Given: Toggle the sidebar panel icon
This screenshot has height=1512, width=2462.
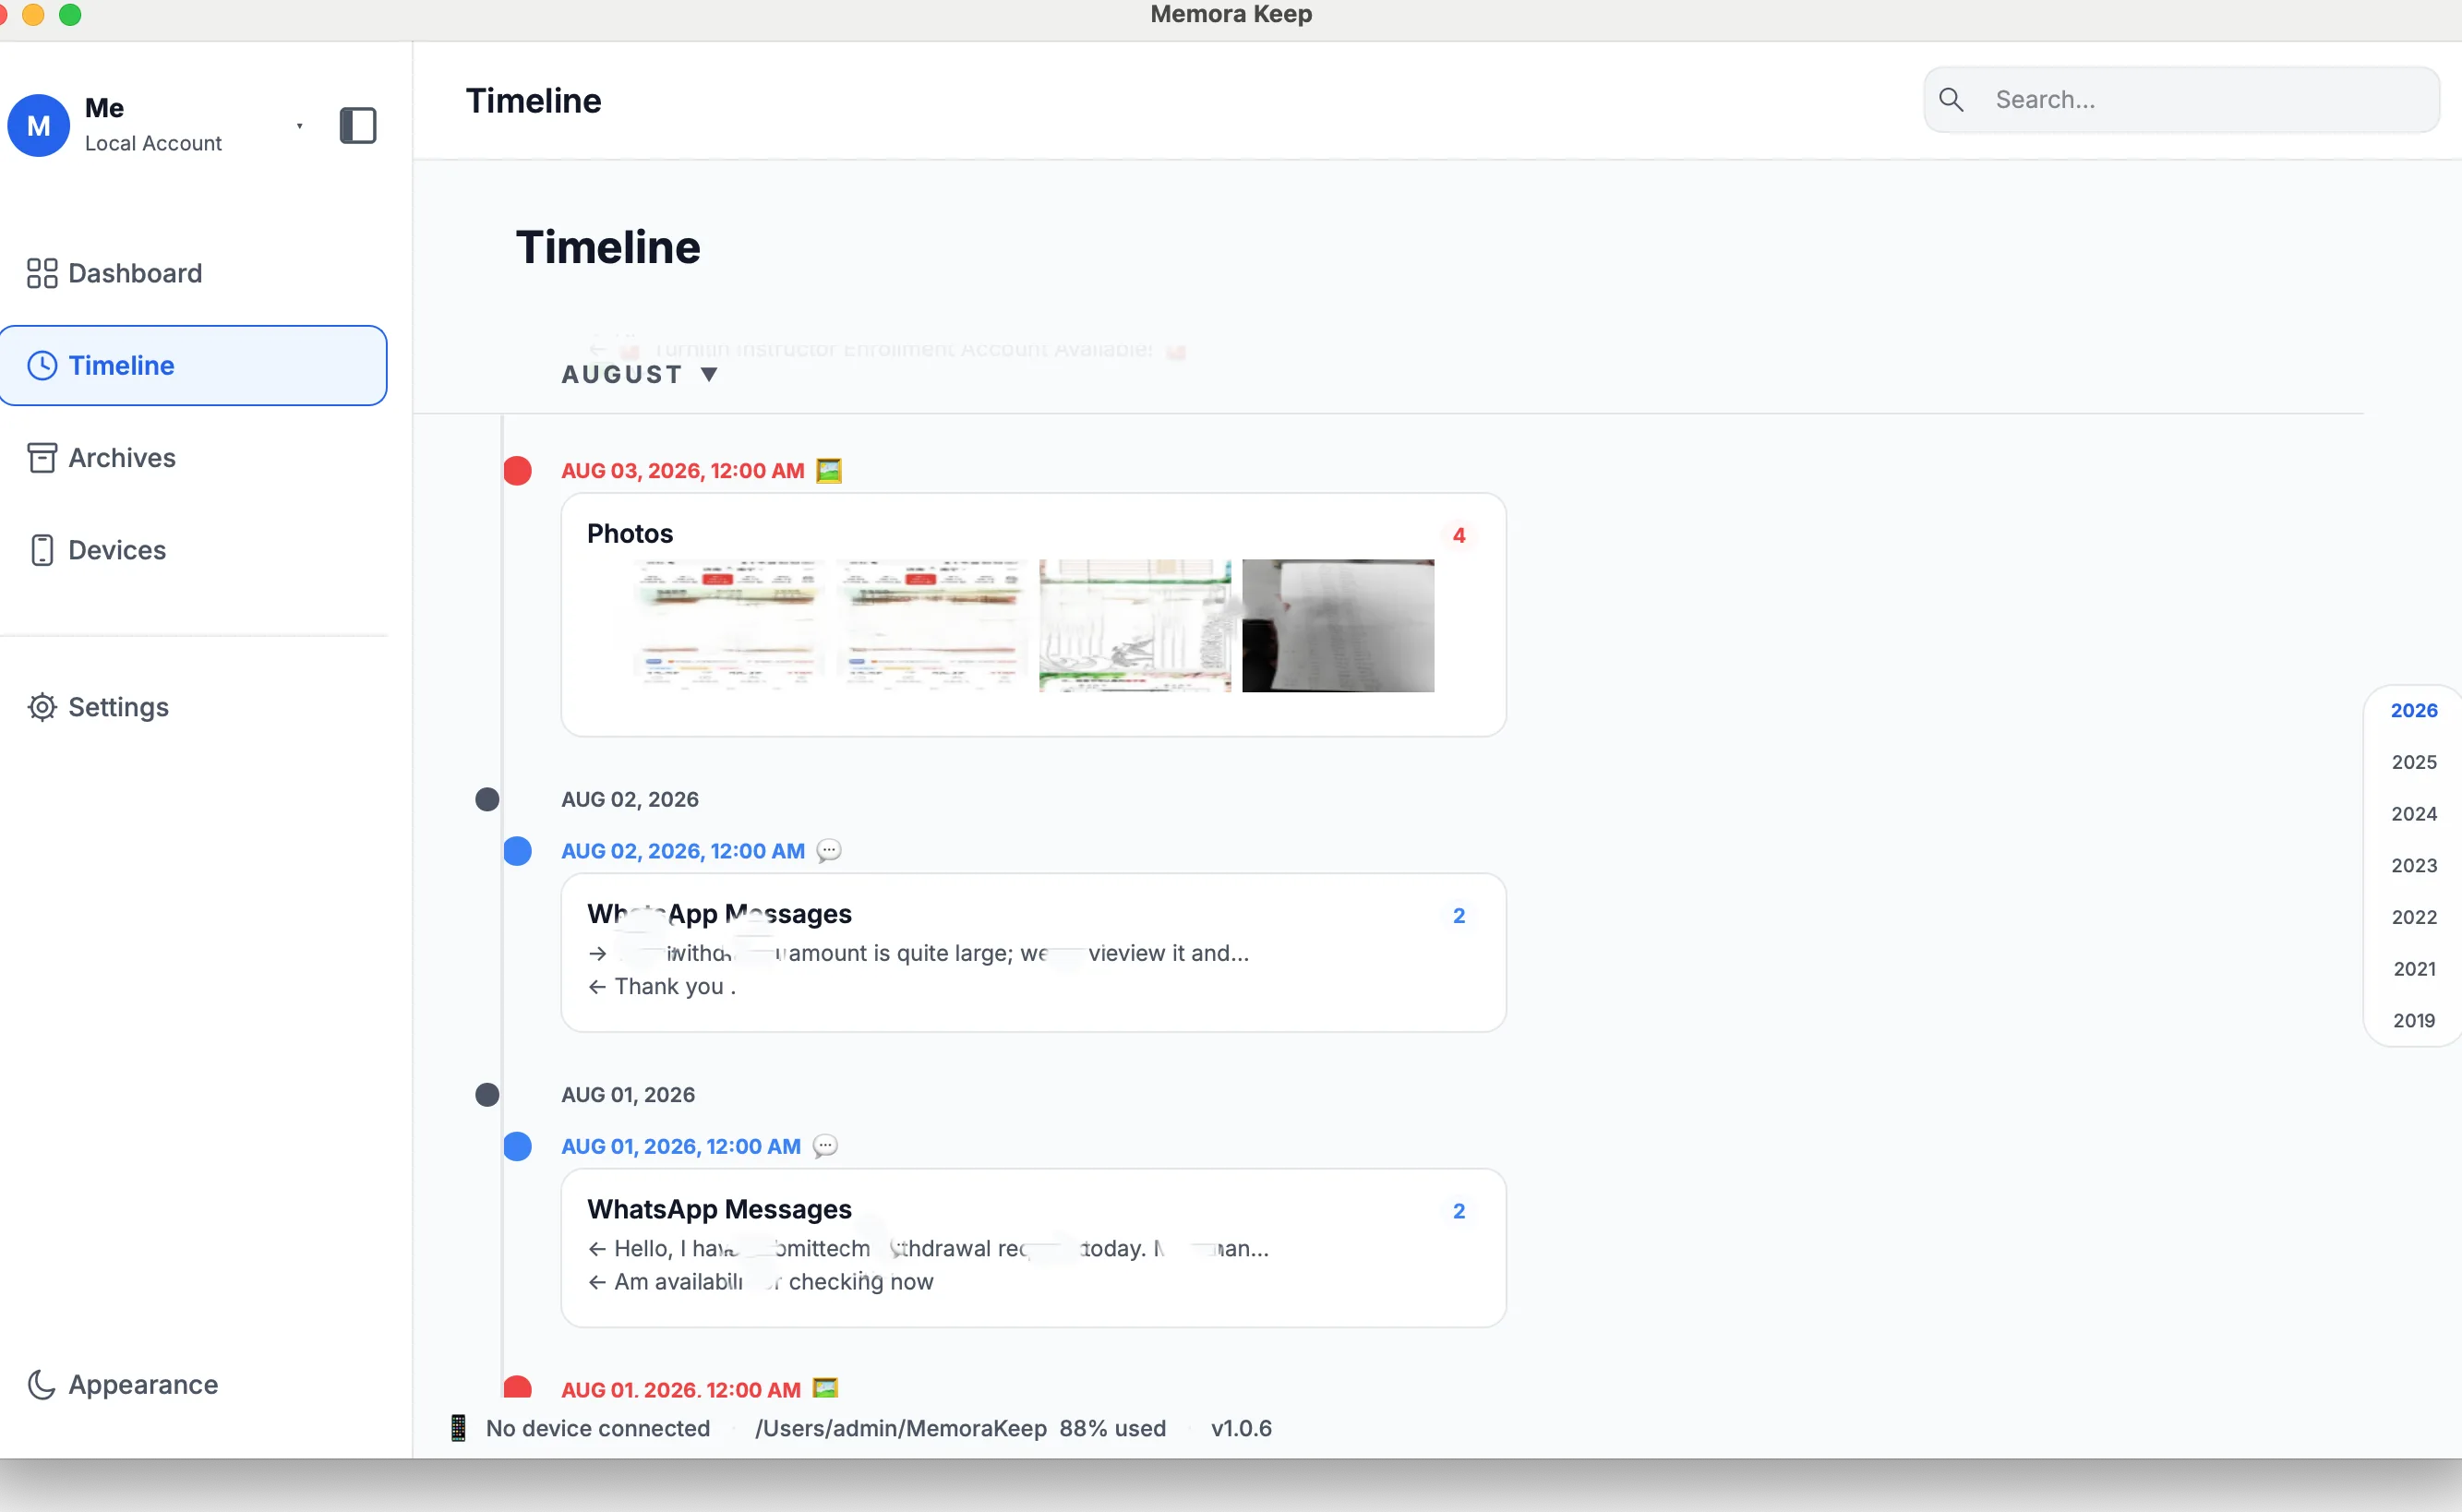Looking at the screenshot, I should coord(358,126).
